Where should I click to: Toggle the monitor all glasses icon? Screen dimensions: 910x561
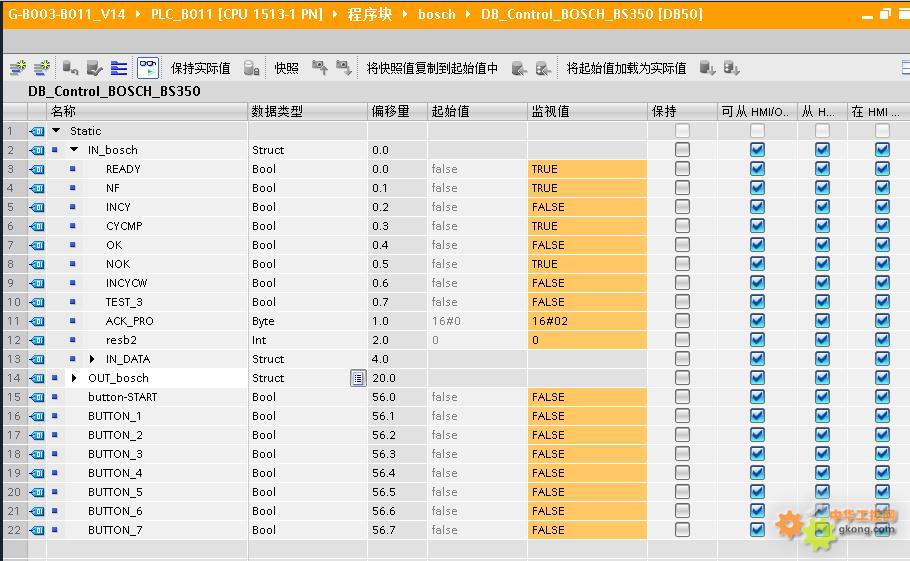coord(148,68)
